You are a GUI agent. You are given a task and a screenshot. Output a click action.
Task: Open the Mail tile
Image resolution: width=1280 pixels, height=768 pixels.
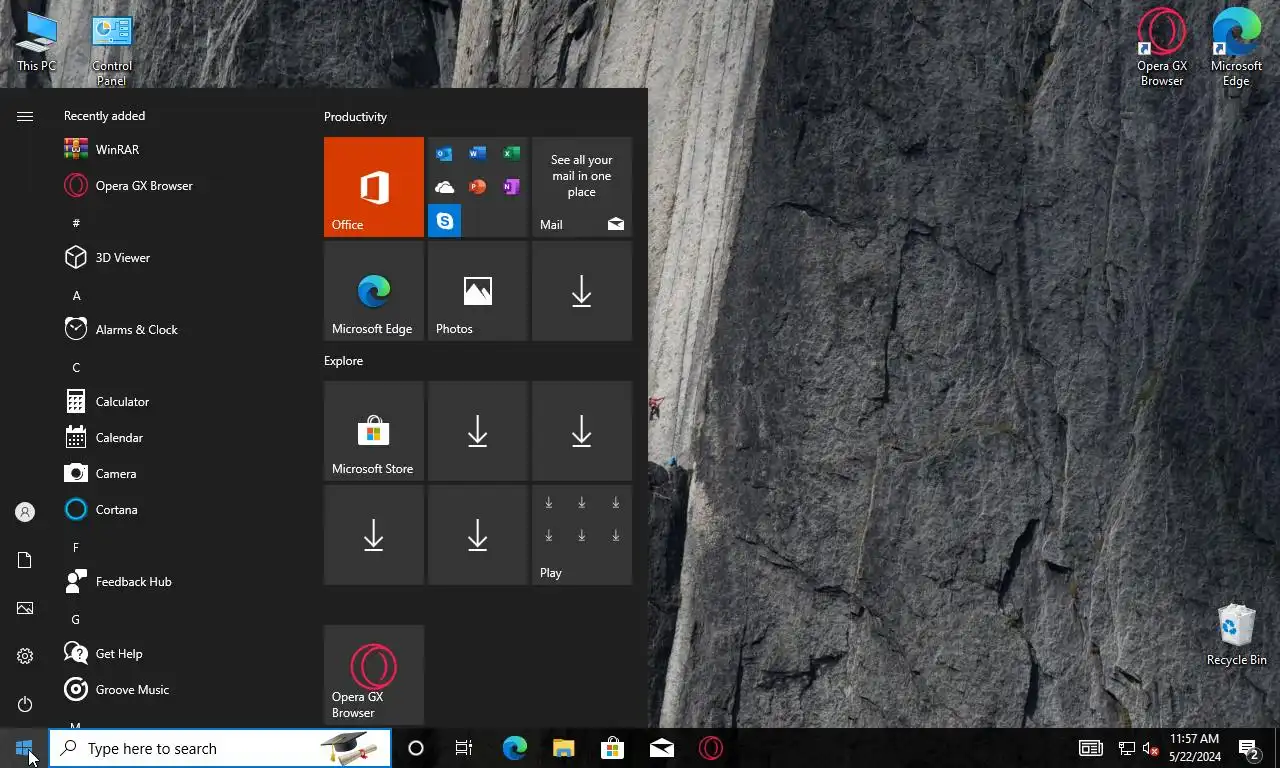tap(582, 187)
